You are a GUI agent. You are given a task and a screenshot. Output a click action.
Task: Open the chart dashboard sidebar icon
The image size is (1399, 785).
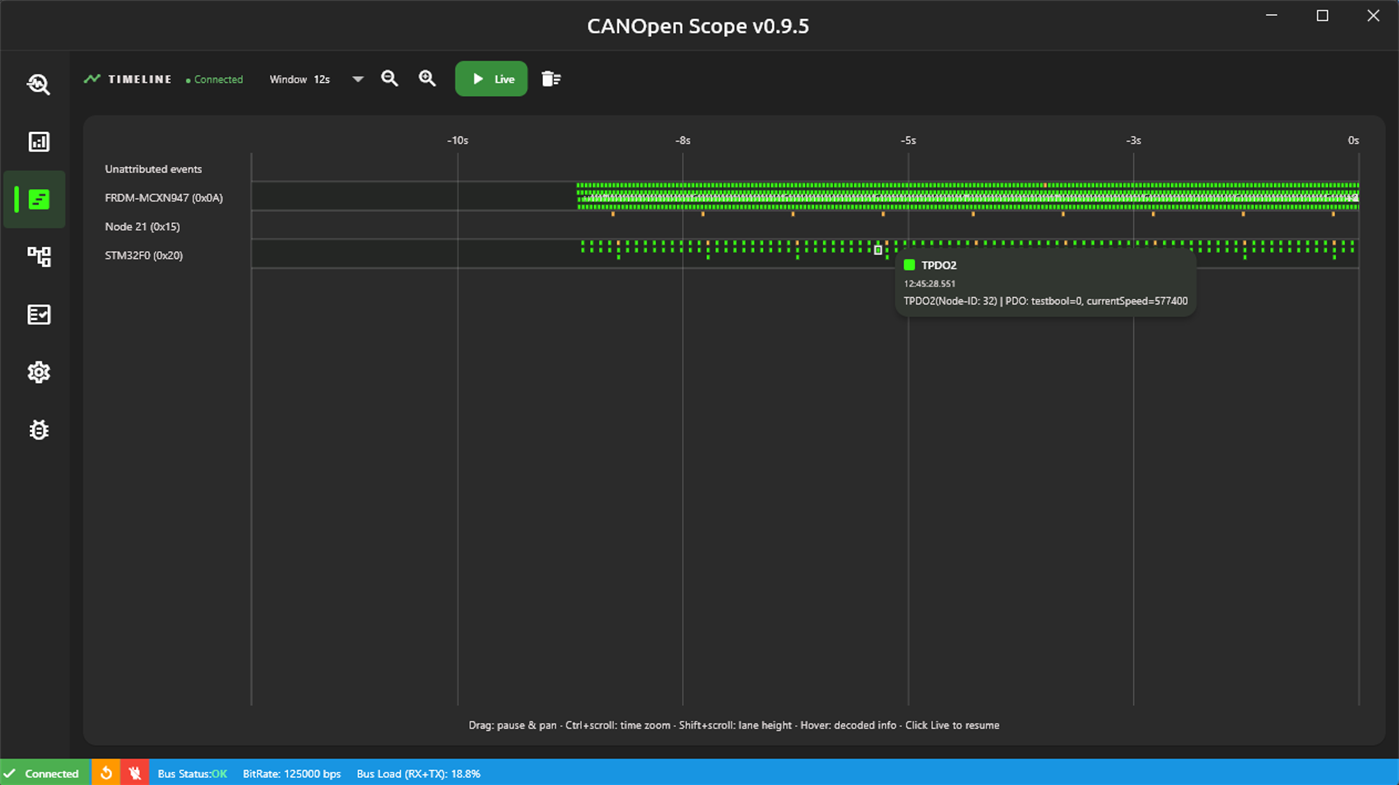click(38, 142)
